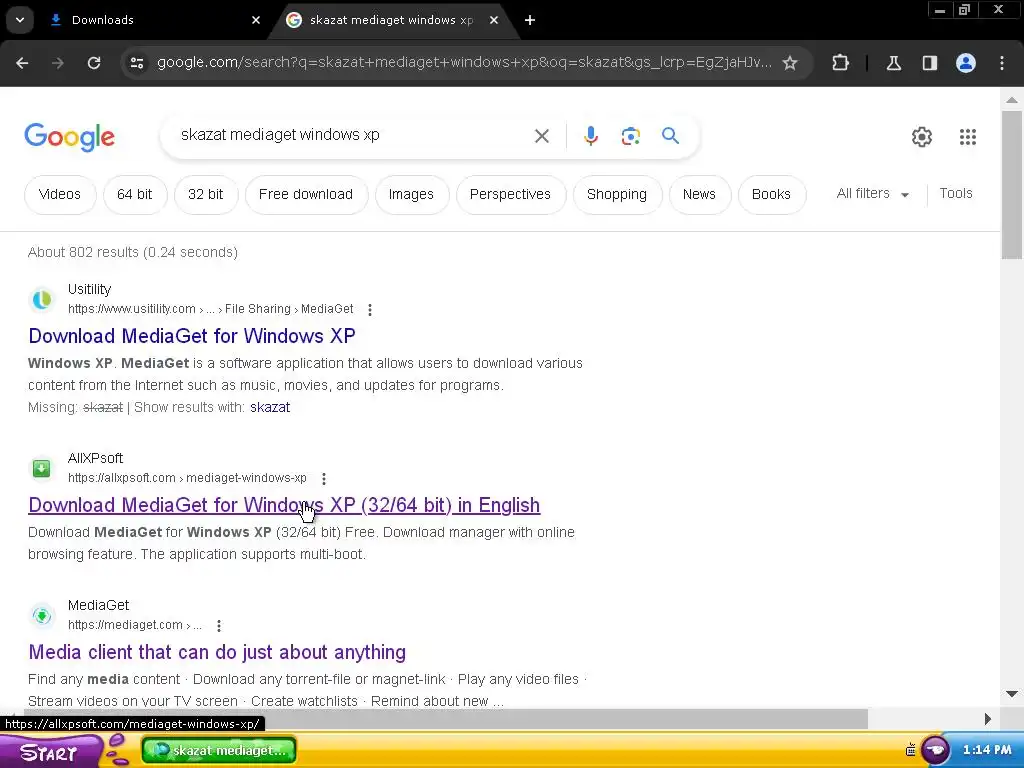Click the MediaGet site favicon

click(x=42, y=615)
